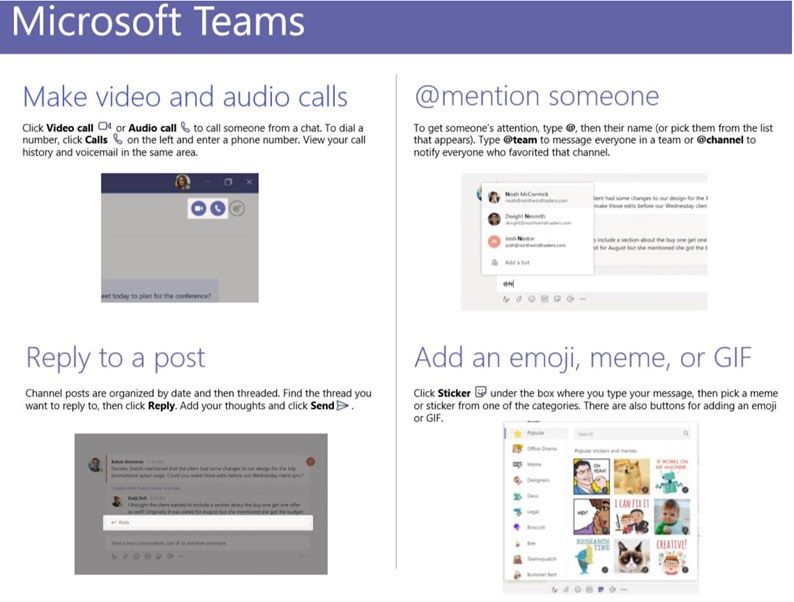Image resolution: width=794 pixels, height=602 pixels.
Task: Click the highlighted Reply box in thread
Action: click(208, 523)
